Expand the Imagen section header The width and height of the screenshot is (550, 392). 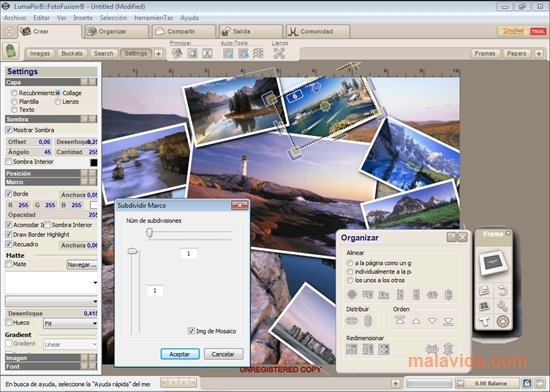tap(51, 358)
